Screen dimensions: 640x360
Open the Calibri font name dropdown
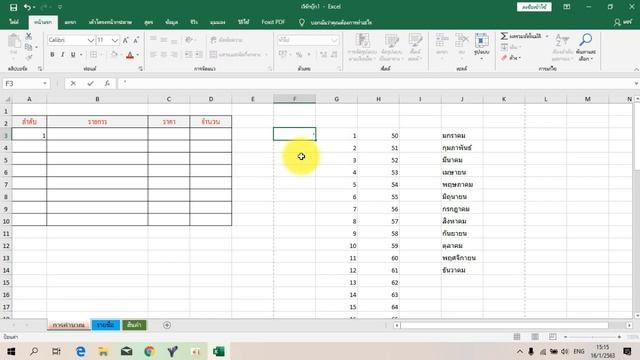click(91, 40)
